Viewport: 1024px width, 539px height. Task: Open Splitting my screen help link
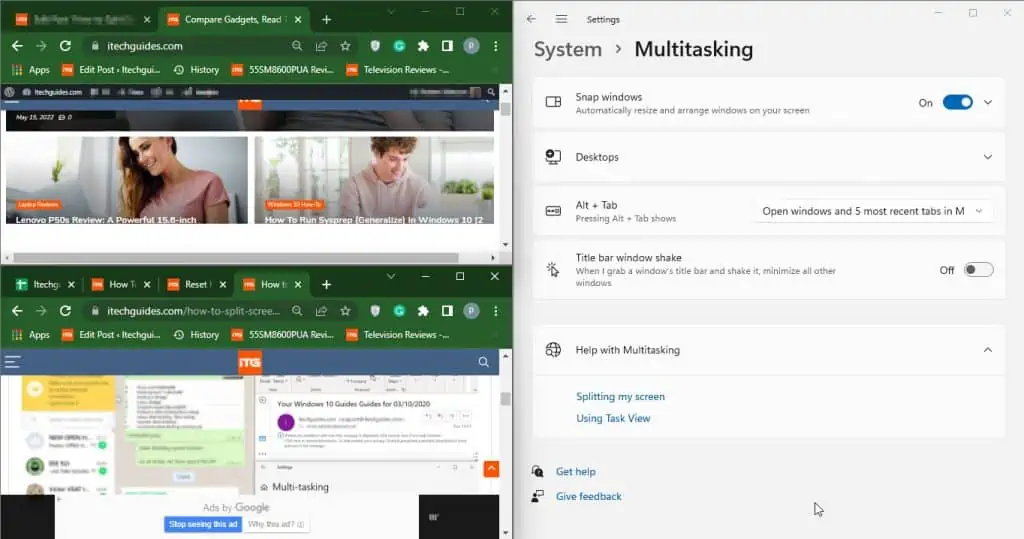pyautogui.click(x=620, y=397)
